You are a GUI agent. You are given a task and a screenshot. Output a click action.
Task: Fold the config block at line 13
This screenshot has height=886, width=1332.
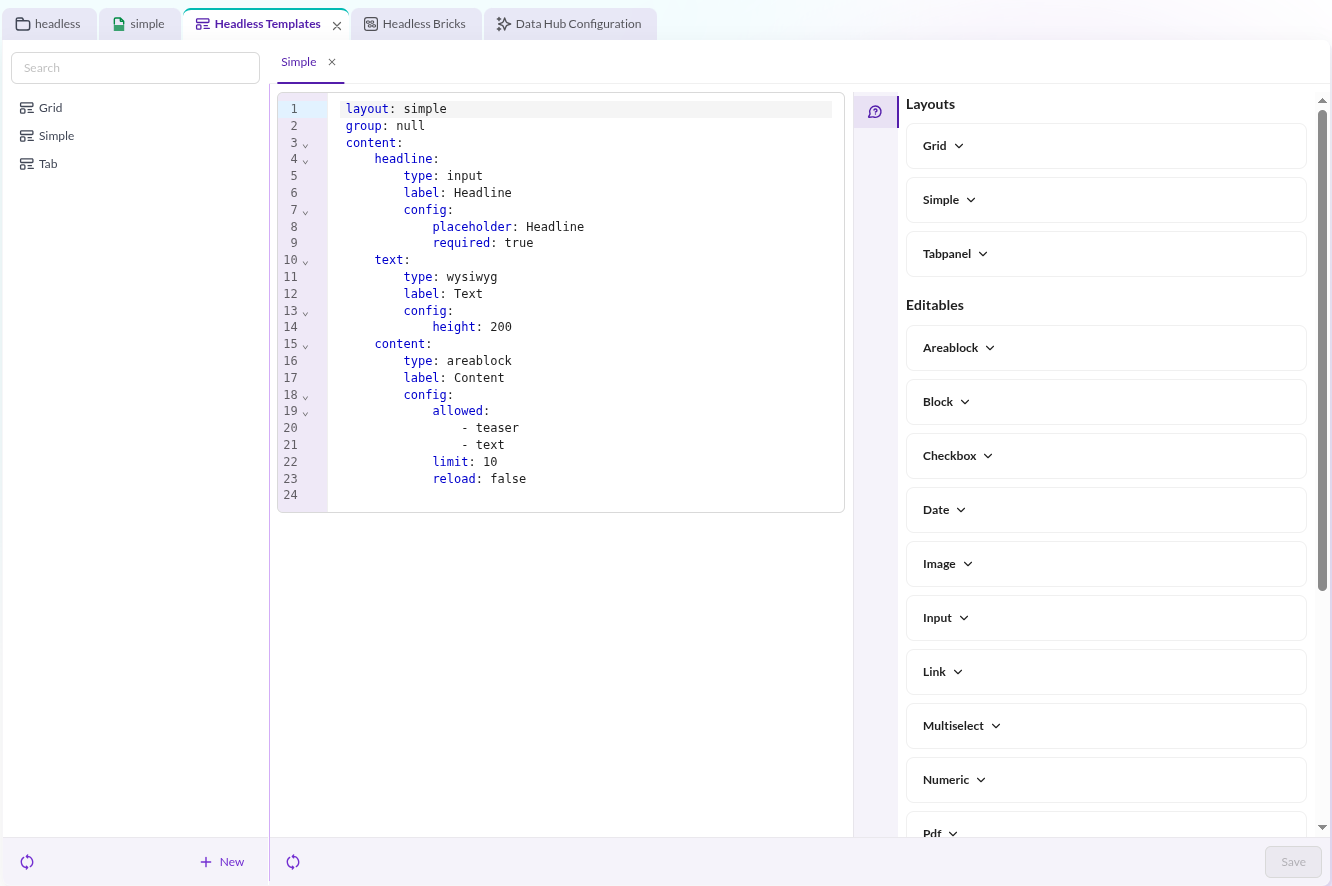click(x=306, y=312)
